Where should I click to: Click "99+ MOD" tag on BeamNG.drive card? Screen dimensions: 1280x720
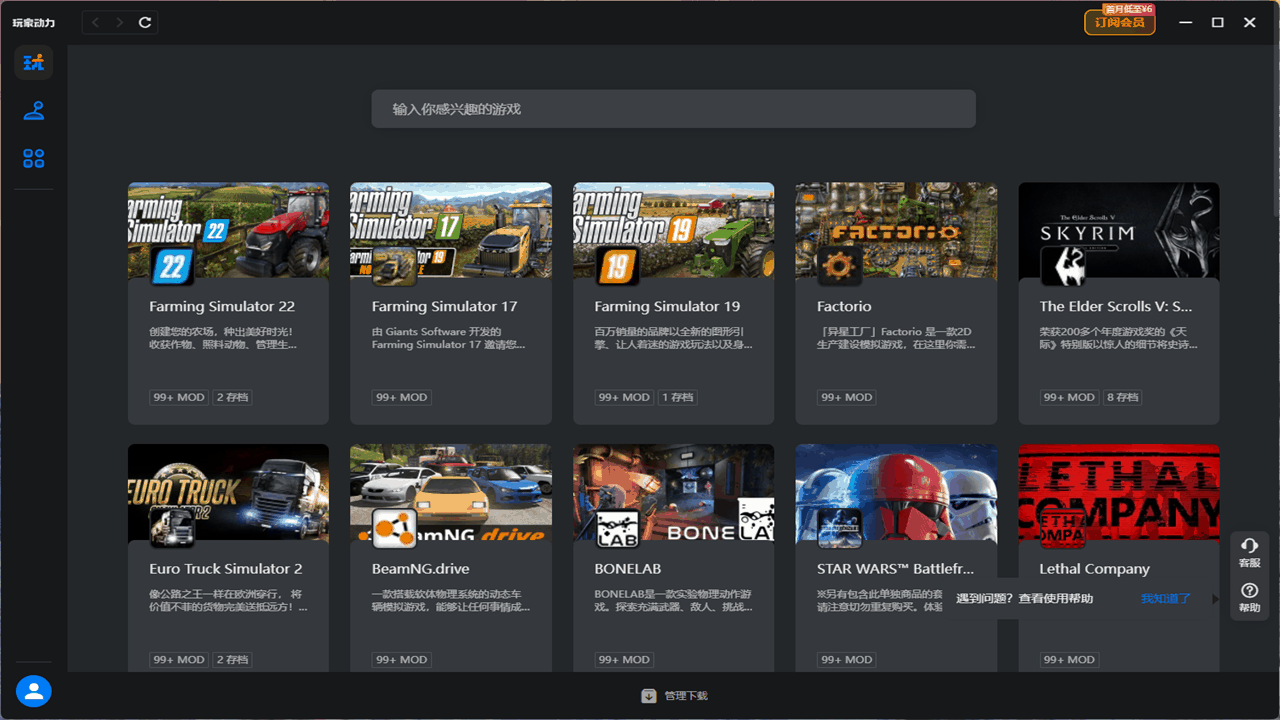pos(401,659)
